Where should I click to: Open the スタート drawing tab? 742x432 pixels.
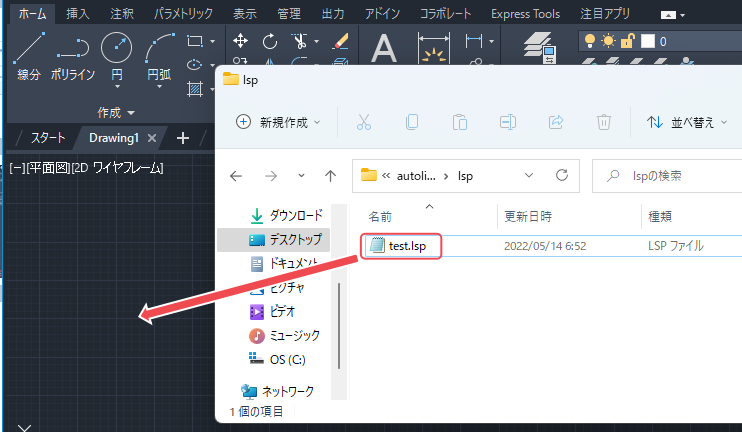(48, 138)
